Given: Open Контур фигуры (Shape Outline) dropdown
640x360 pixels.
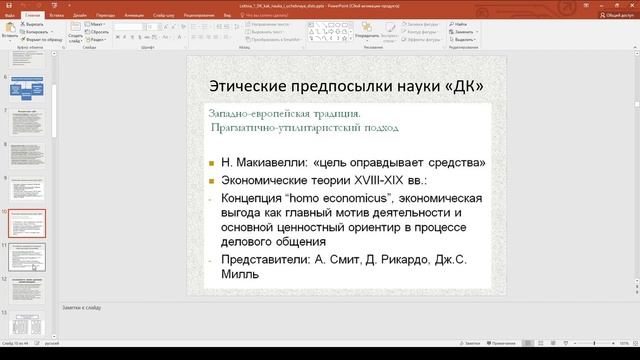Looking at the screenshot, I should click(x=419, y=32).
